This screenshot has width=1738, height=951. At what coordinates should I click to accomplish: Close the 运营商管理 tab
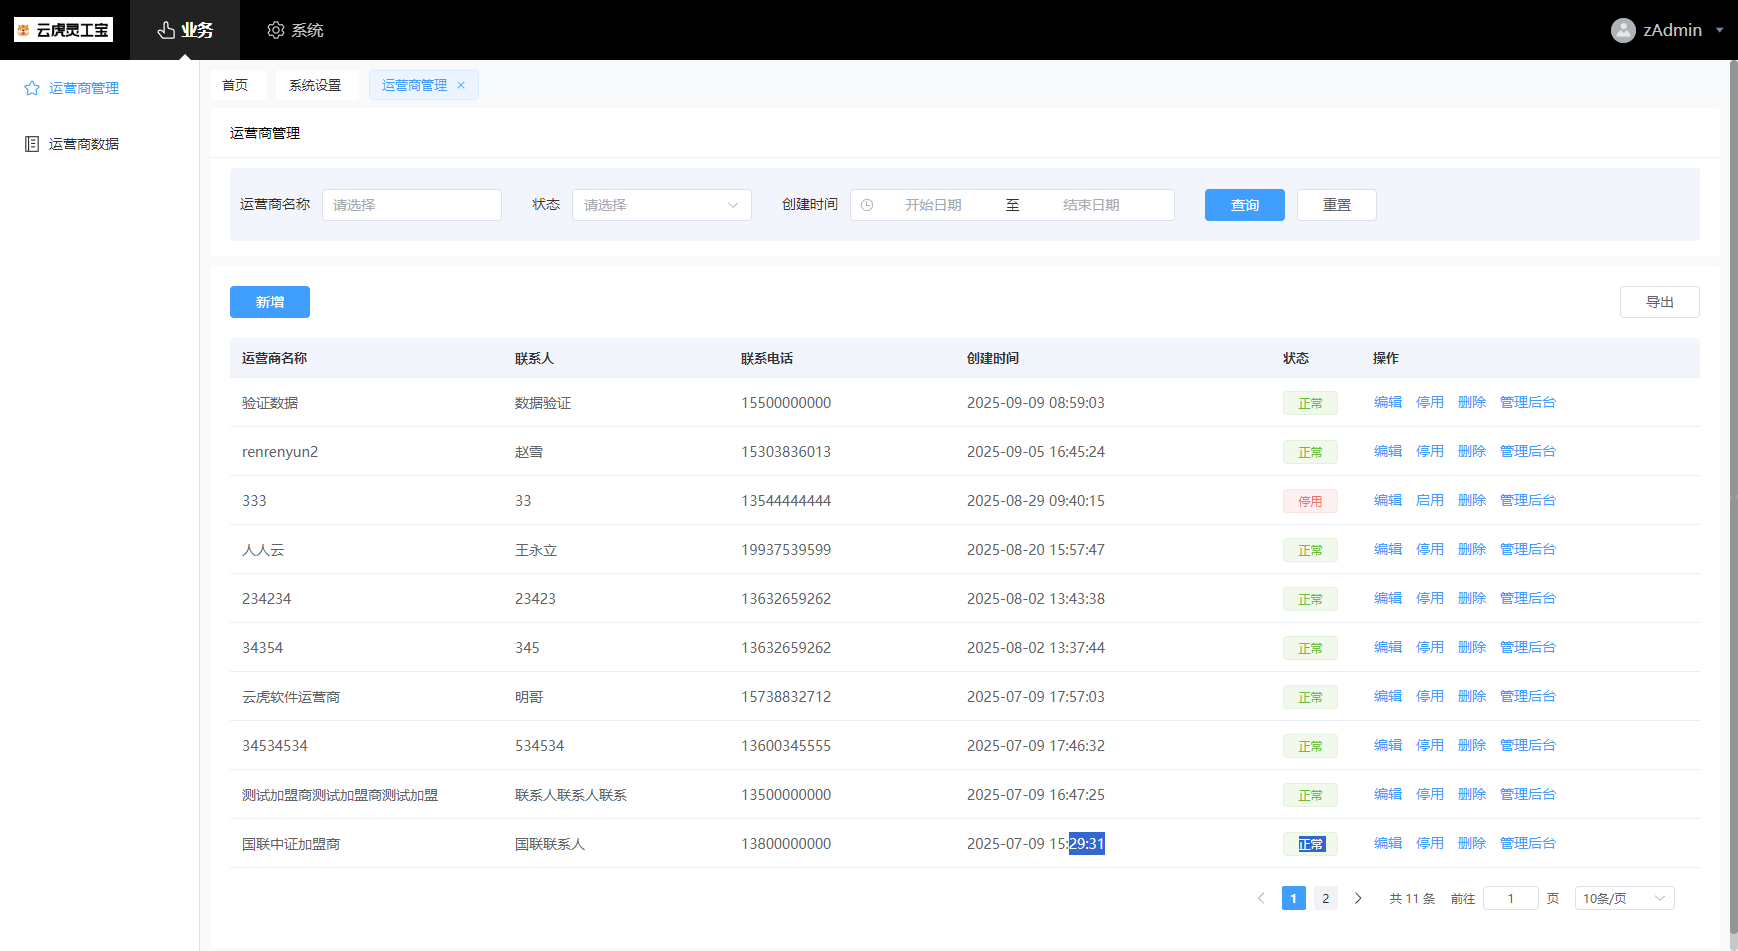tap(461, 85)
